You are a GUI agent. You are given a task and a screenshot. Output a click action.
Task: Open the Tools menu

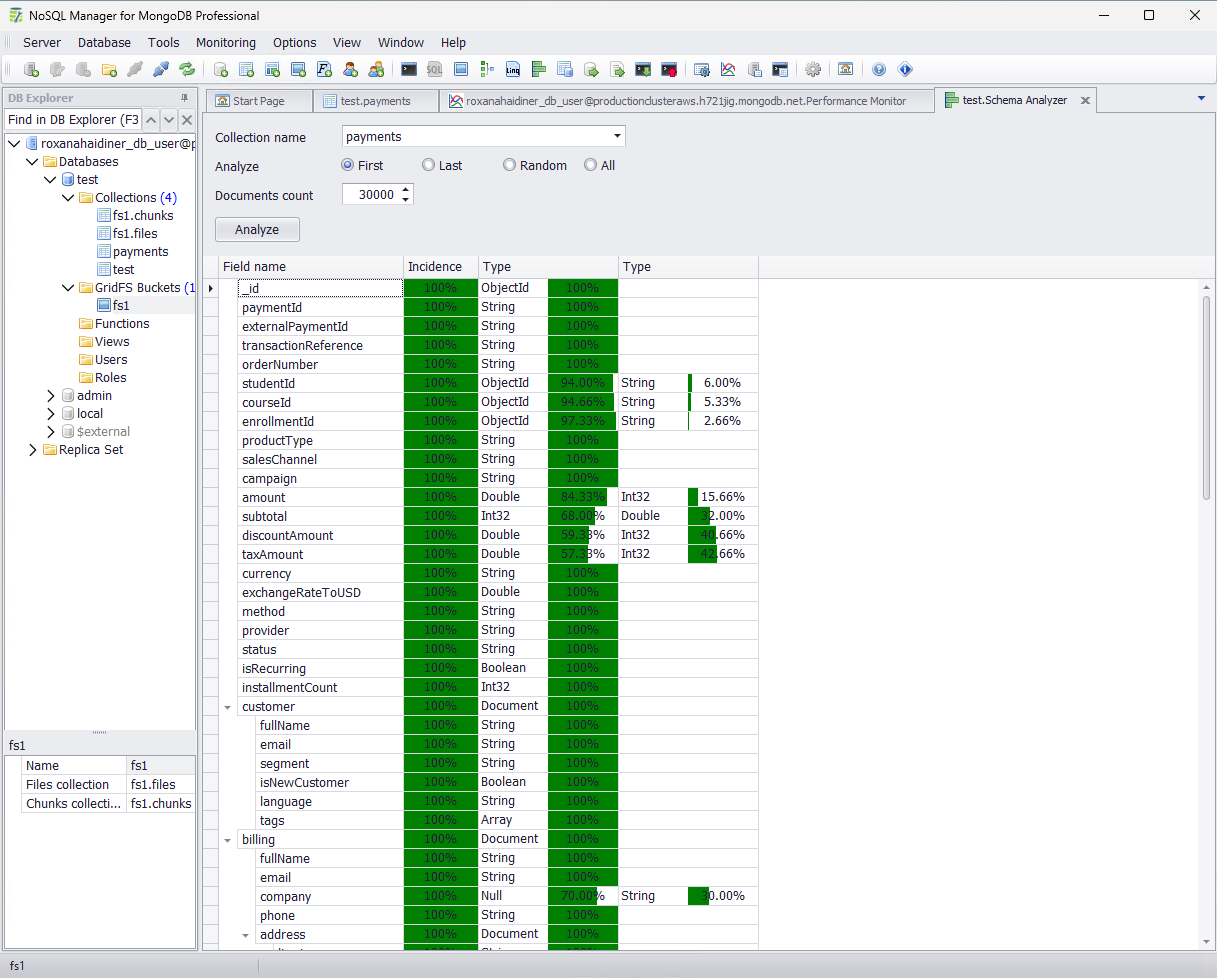(164, 42)
